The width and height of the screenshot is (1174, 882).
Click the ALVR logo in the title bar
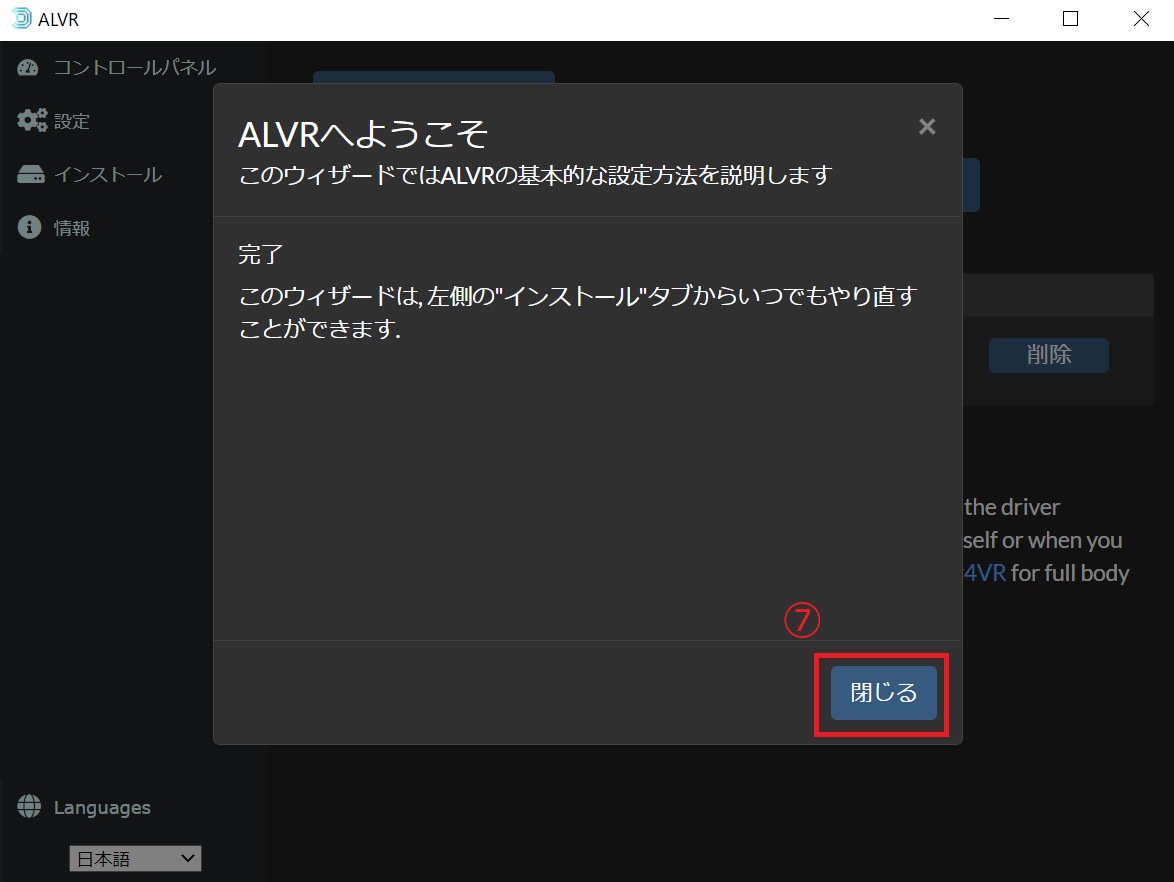22,18
